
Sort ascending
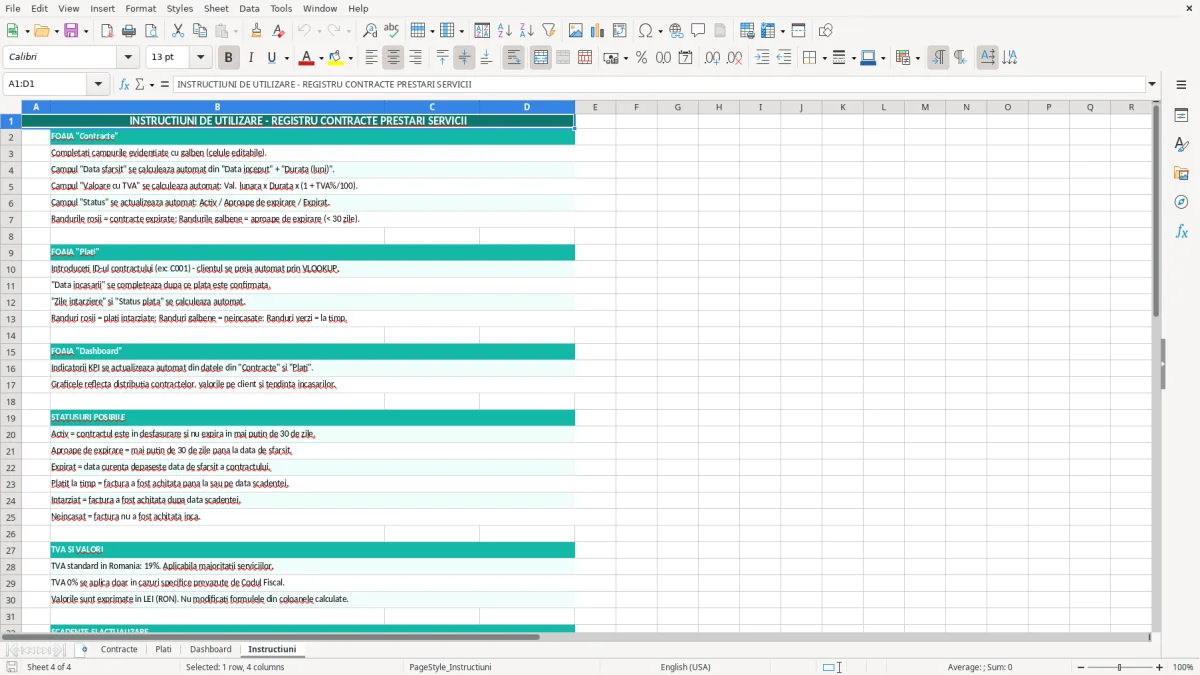coord(505,31)
